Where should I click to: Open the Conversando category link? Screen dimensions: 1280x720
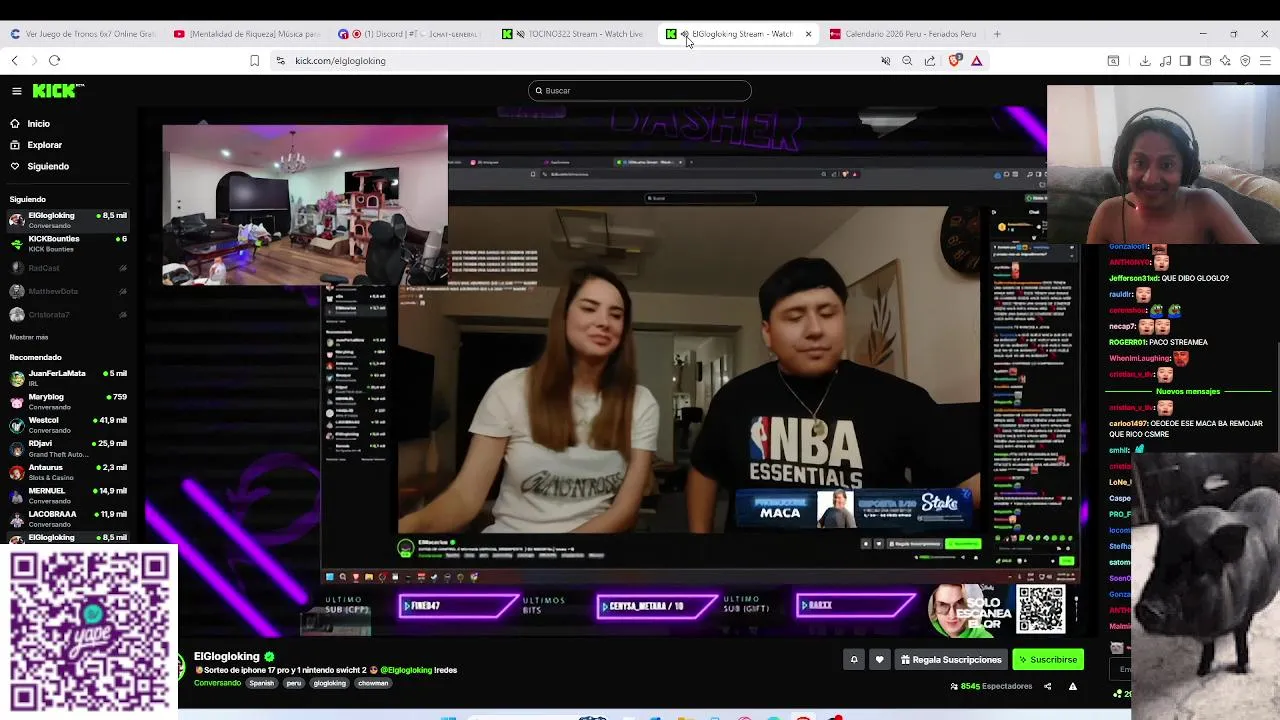tap(217, 683)
